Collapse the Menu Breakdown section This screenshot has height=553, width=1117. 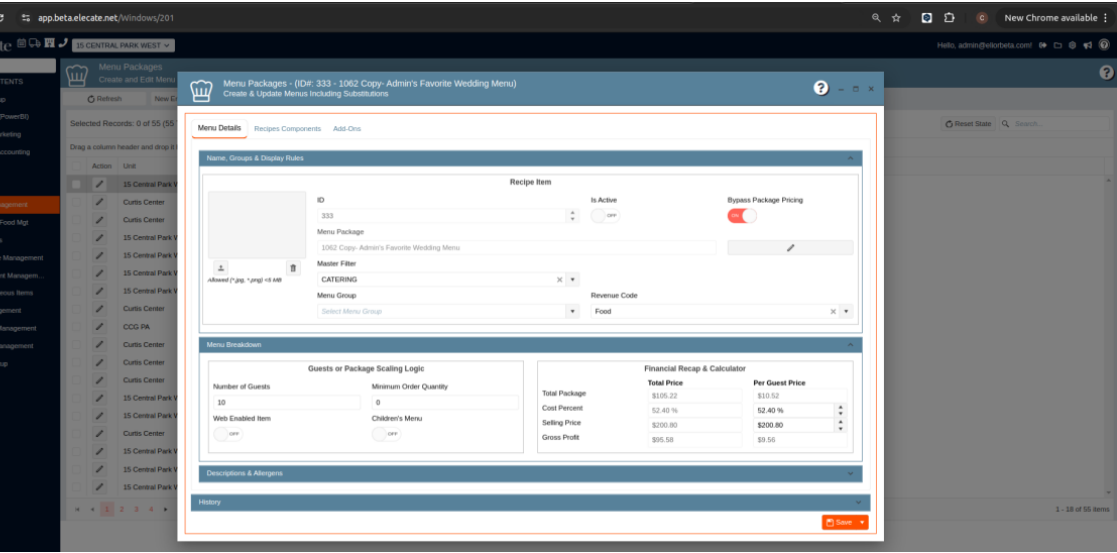point(850,345)
